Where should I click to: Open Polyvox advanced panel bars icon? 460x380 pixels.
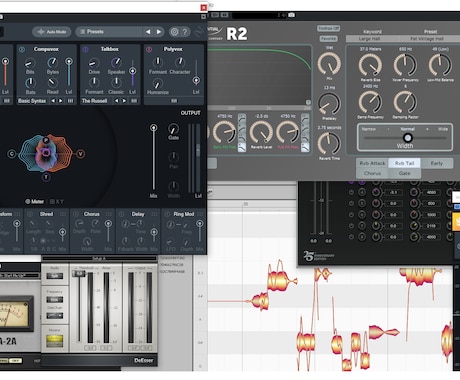(x=174, y=101)
